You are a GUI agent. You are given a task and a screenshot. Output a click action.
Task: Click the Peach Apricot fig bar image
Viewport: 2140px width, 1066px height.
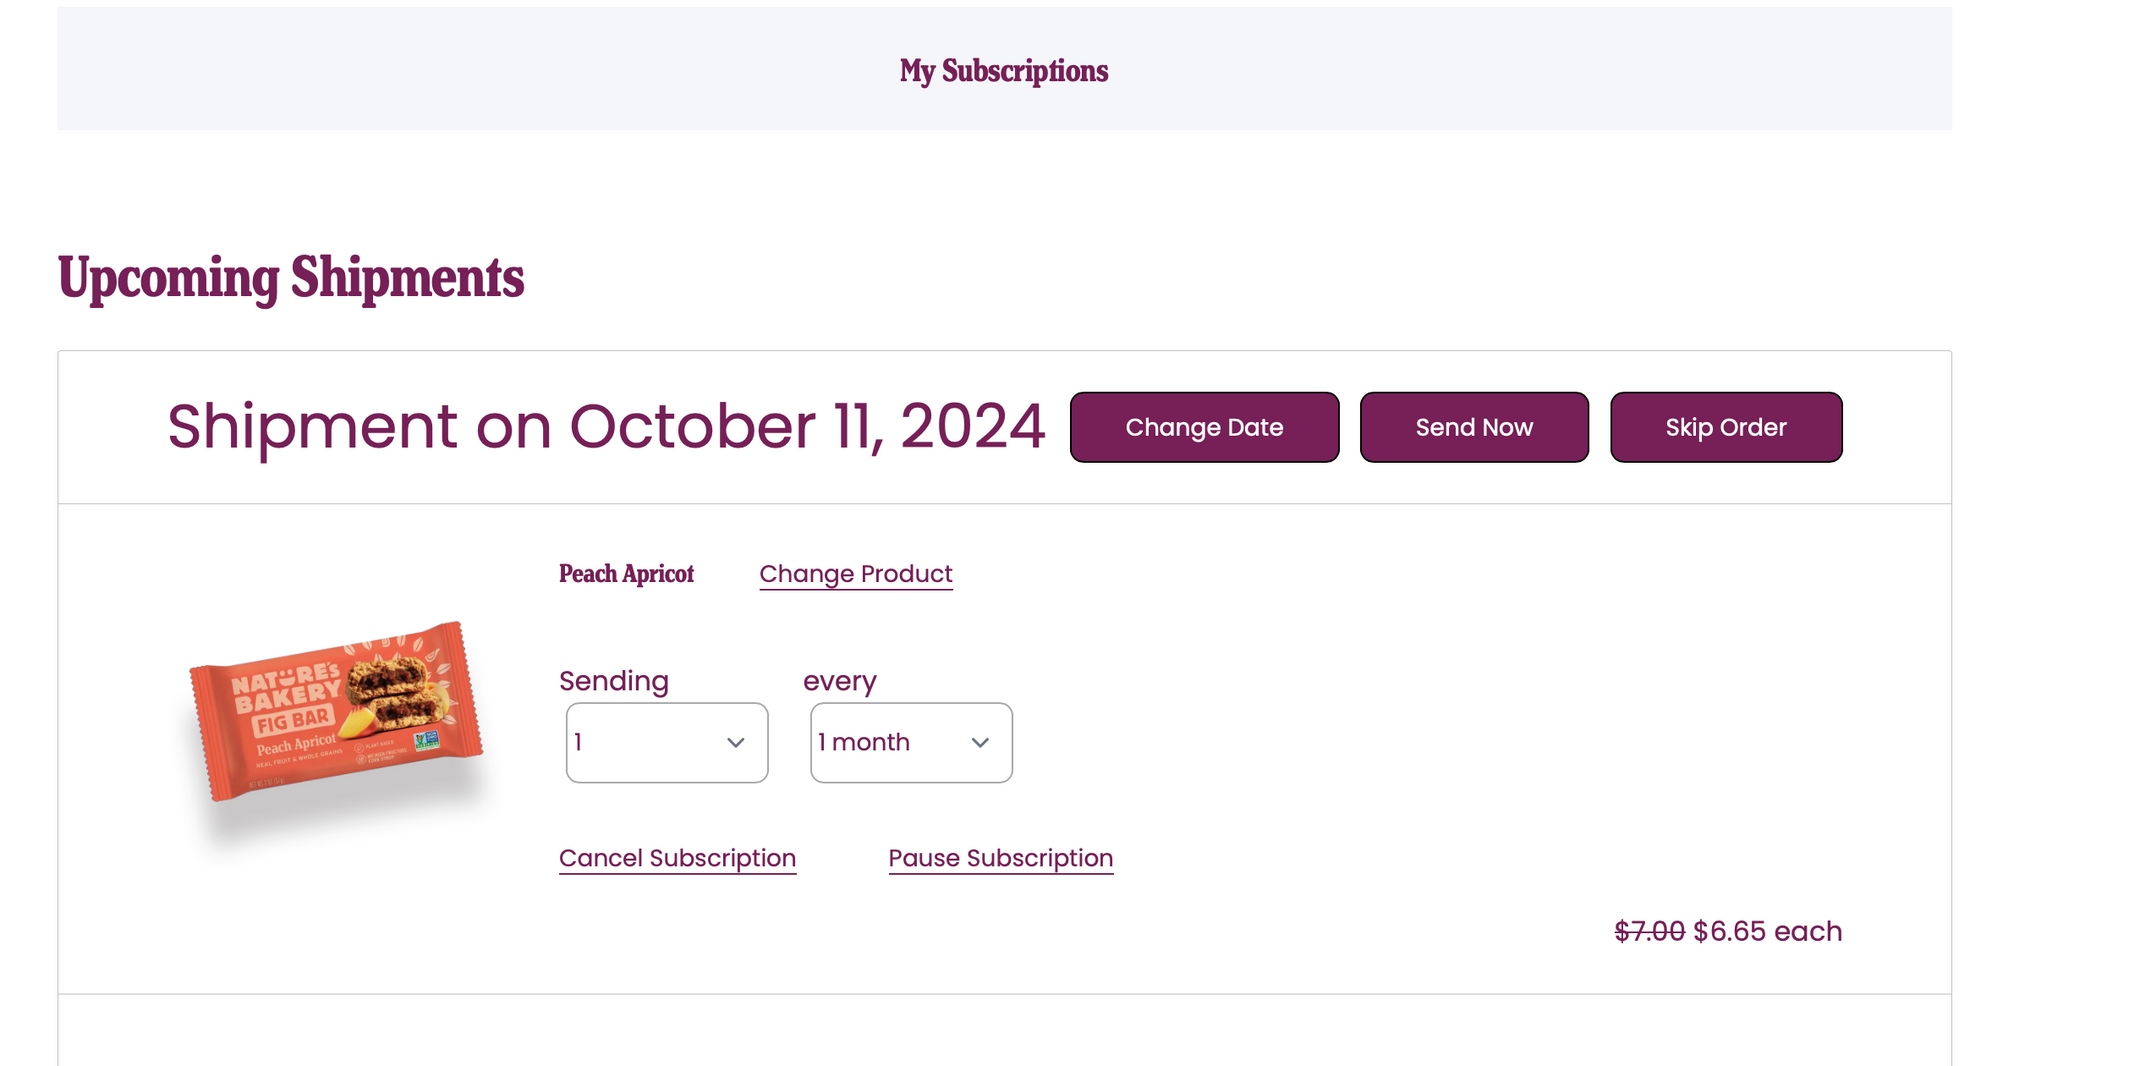coord(336,712)
